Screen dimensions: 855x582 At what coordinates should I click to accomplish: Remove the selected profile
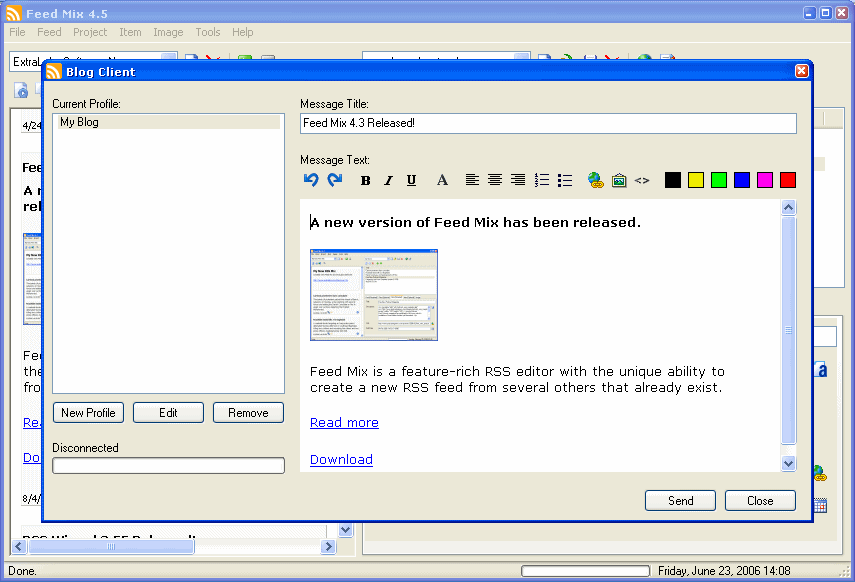click(x=248, y=413)
